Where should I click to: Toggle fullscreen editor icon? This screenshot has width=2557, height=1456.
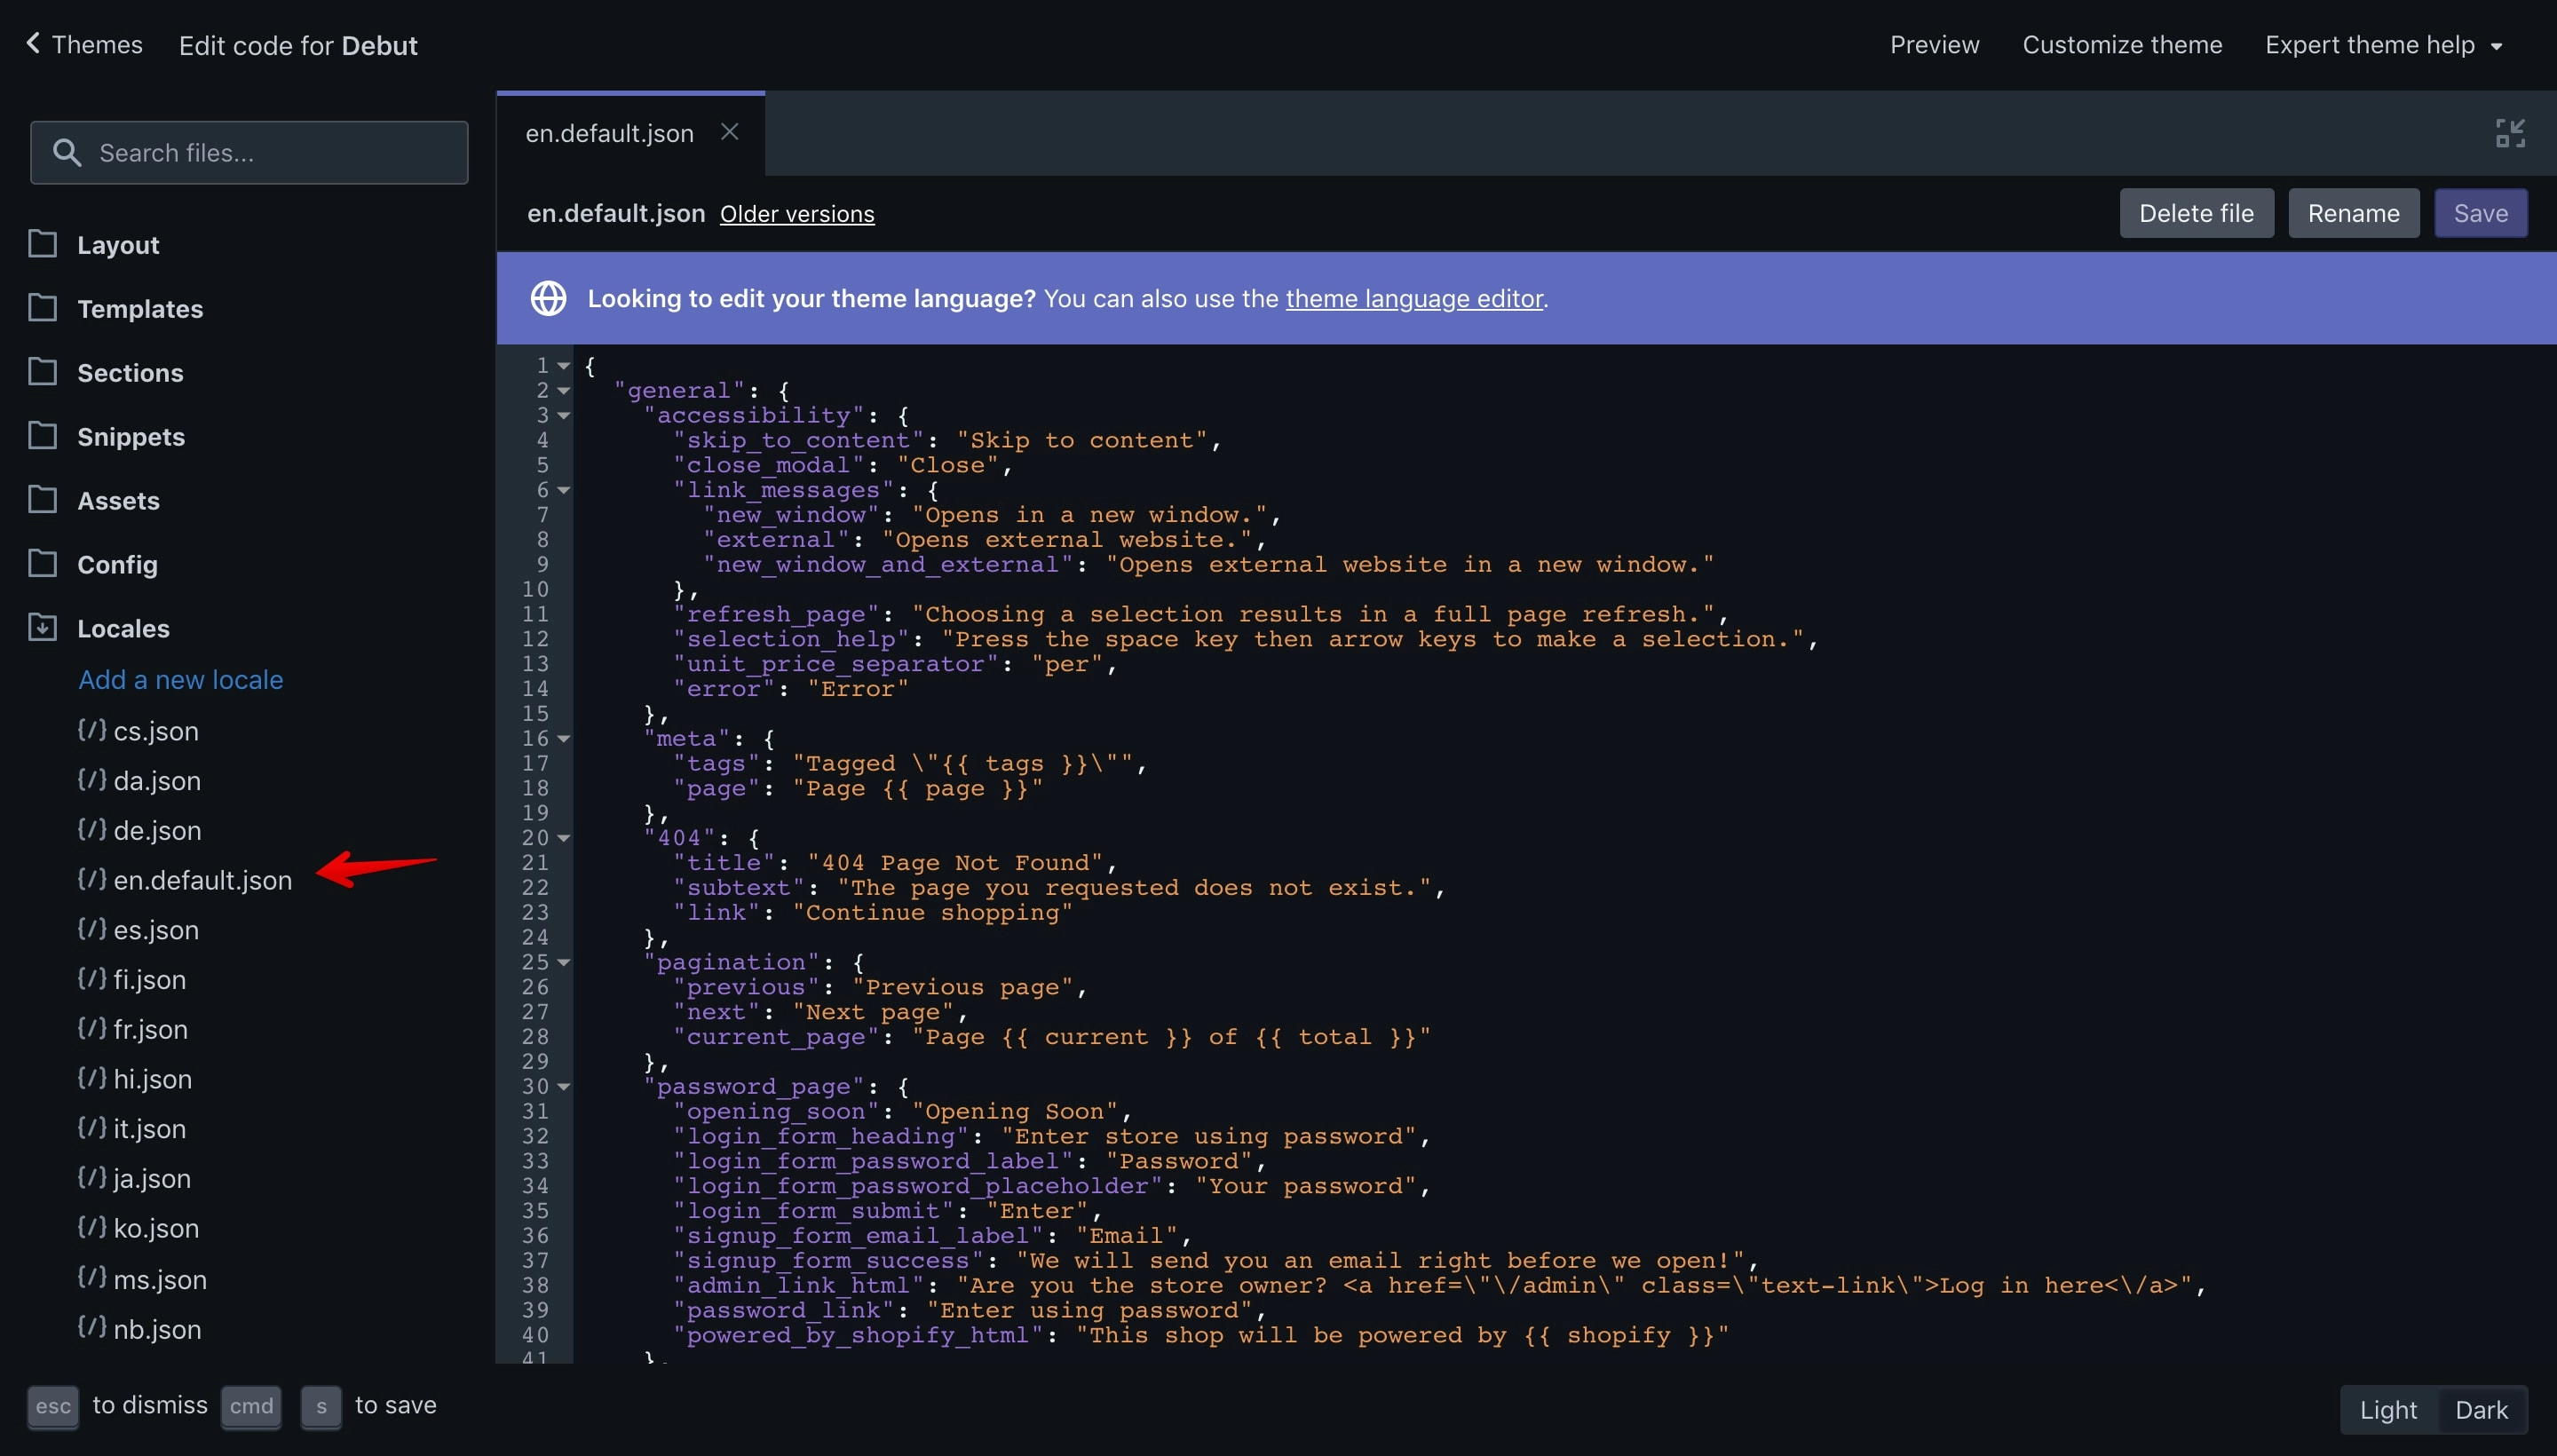pos(2510,133)
